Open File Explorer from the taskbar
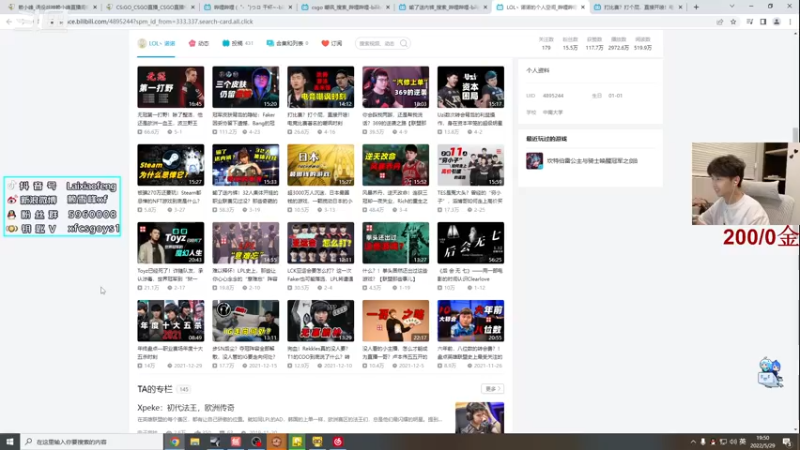Image resolution: width=800 pixels, height=450 pixels. (195, 442)
